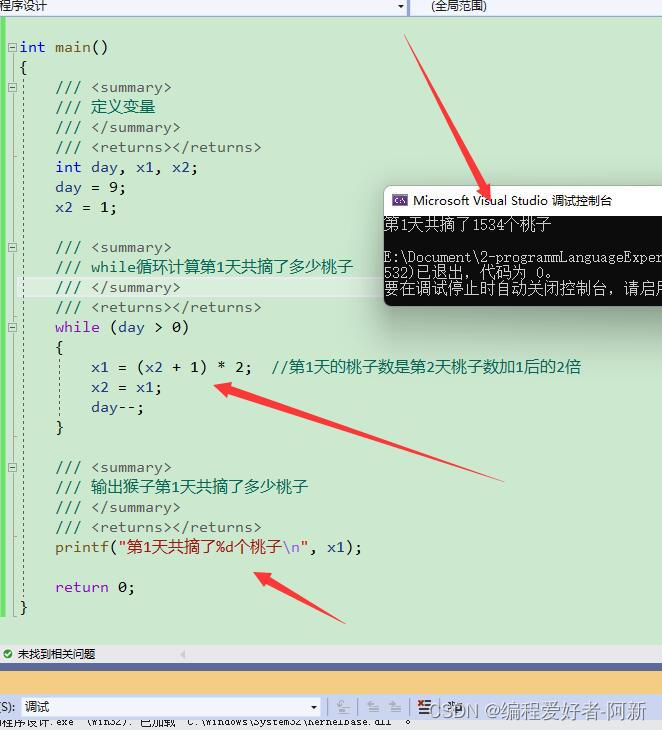Viewport: 662px width, 730px height.
Task: Click the line 'int day, x1, x2;'
Action: (126, 167)
